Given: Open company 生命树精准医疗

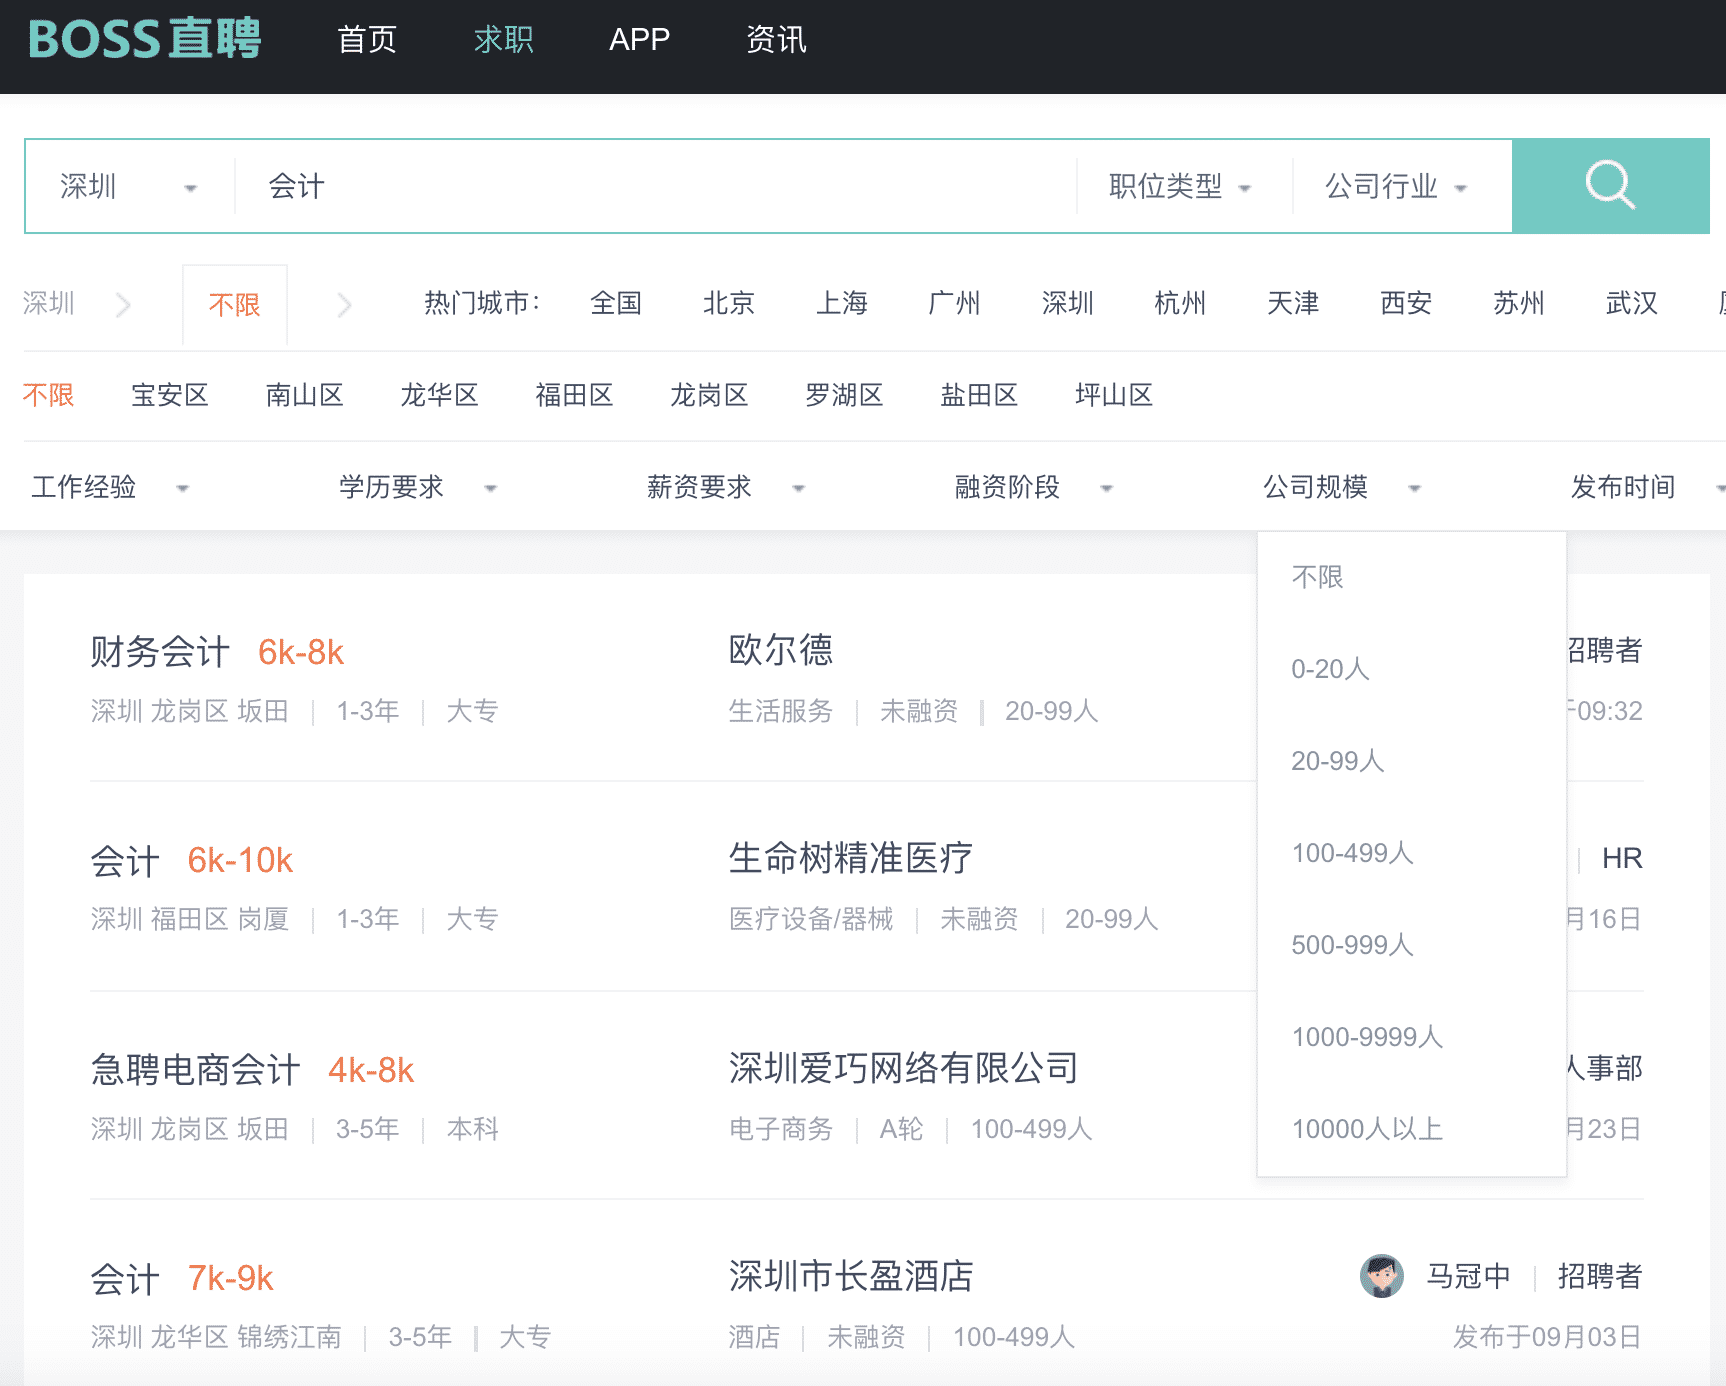Looking at the screenshot, I should click(851, 858).
